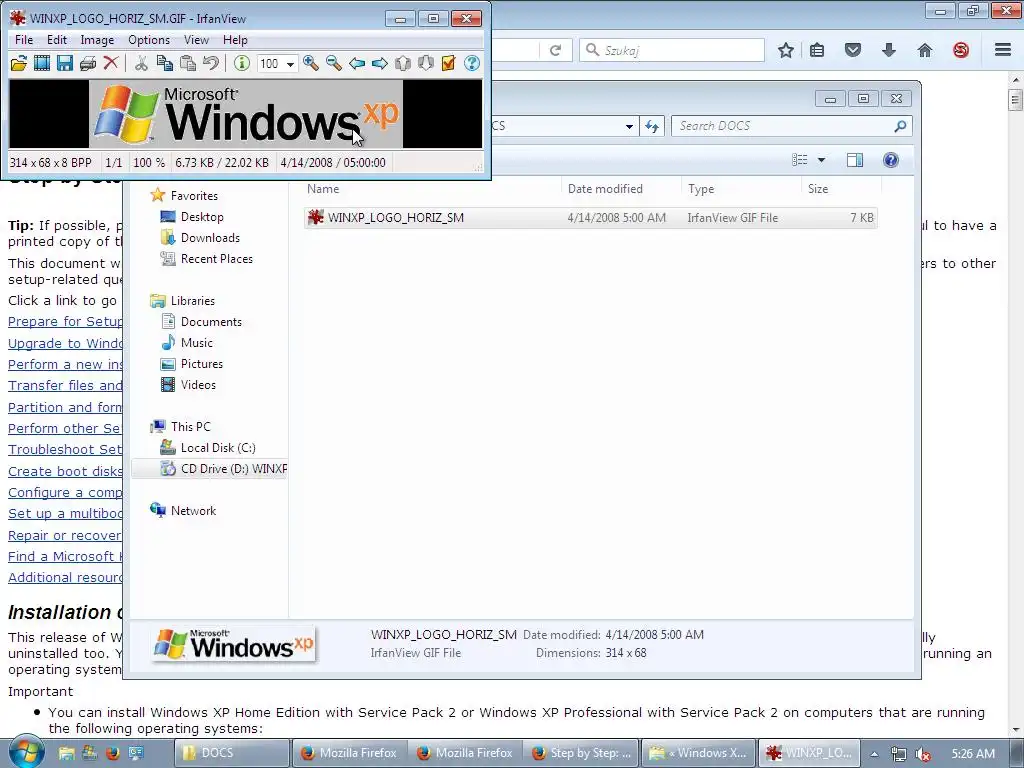This screenshot has width=1024, height=768.
Task: Open Recent Places in the navigation pane
Action: click(216, 259)
